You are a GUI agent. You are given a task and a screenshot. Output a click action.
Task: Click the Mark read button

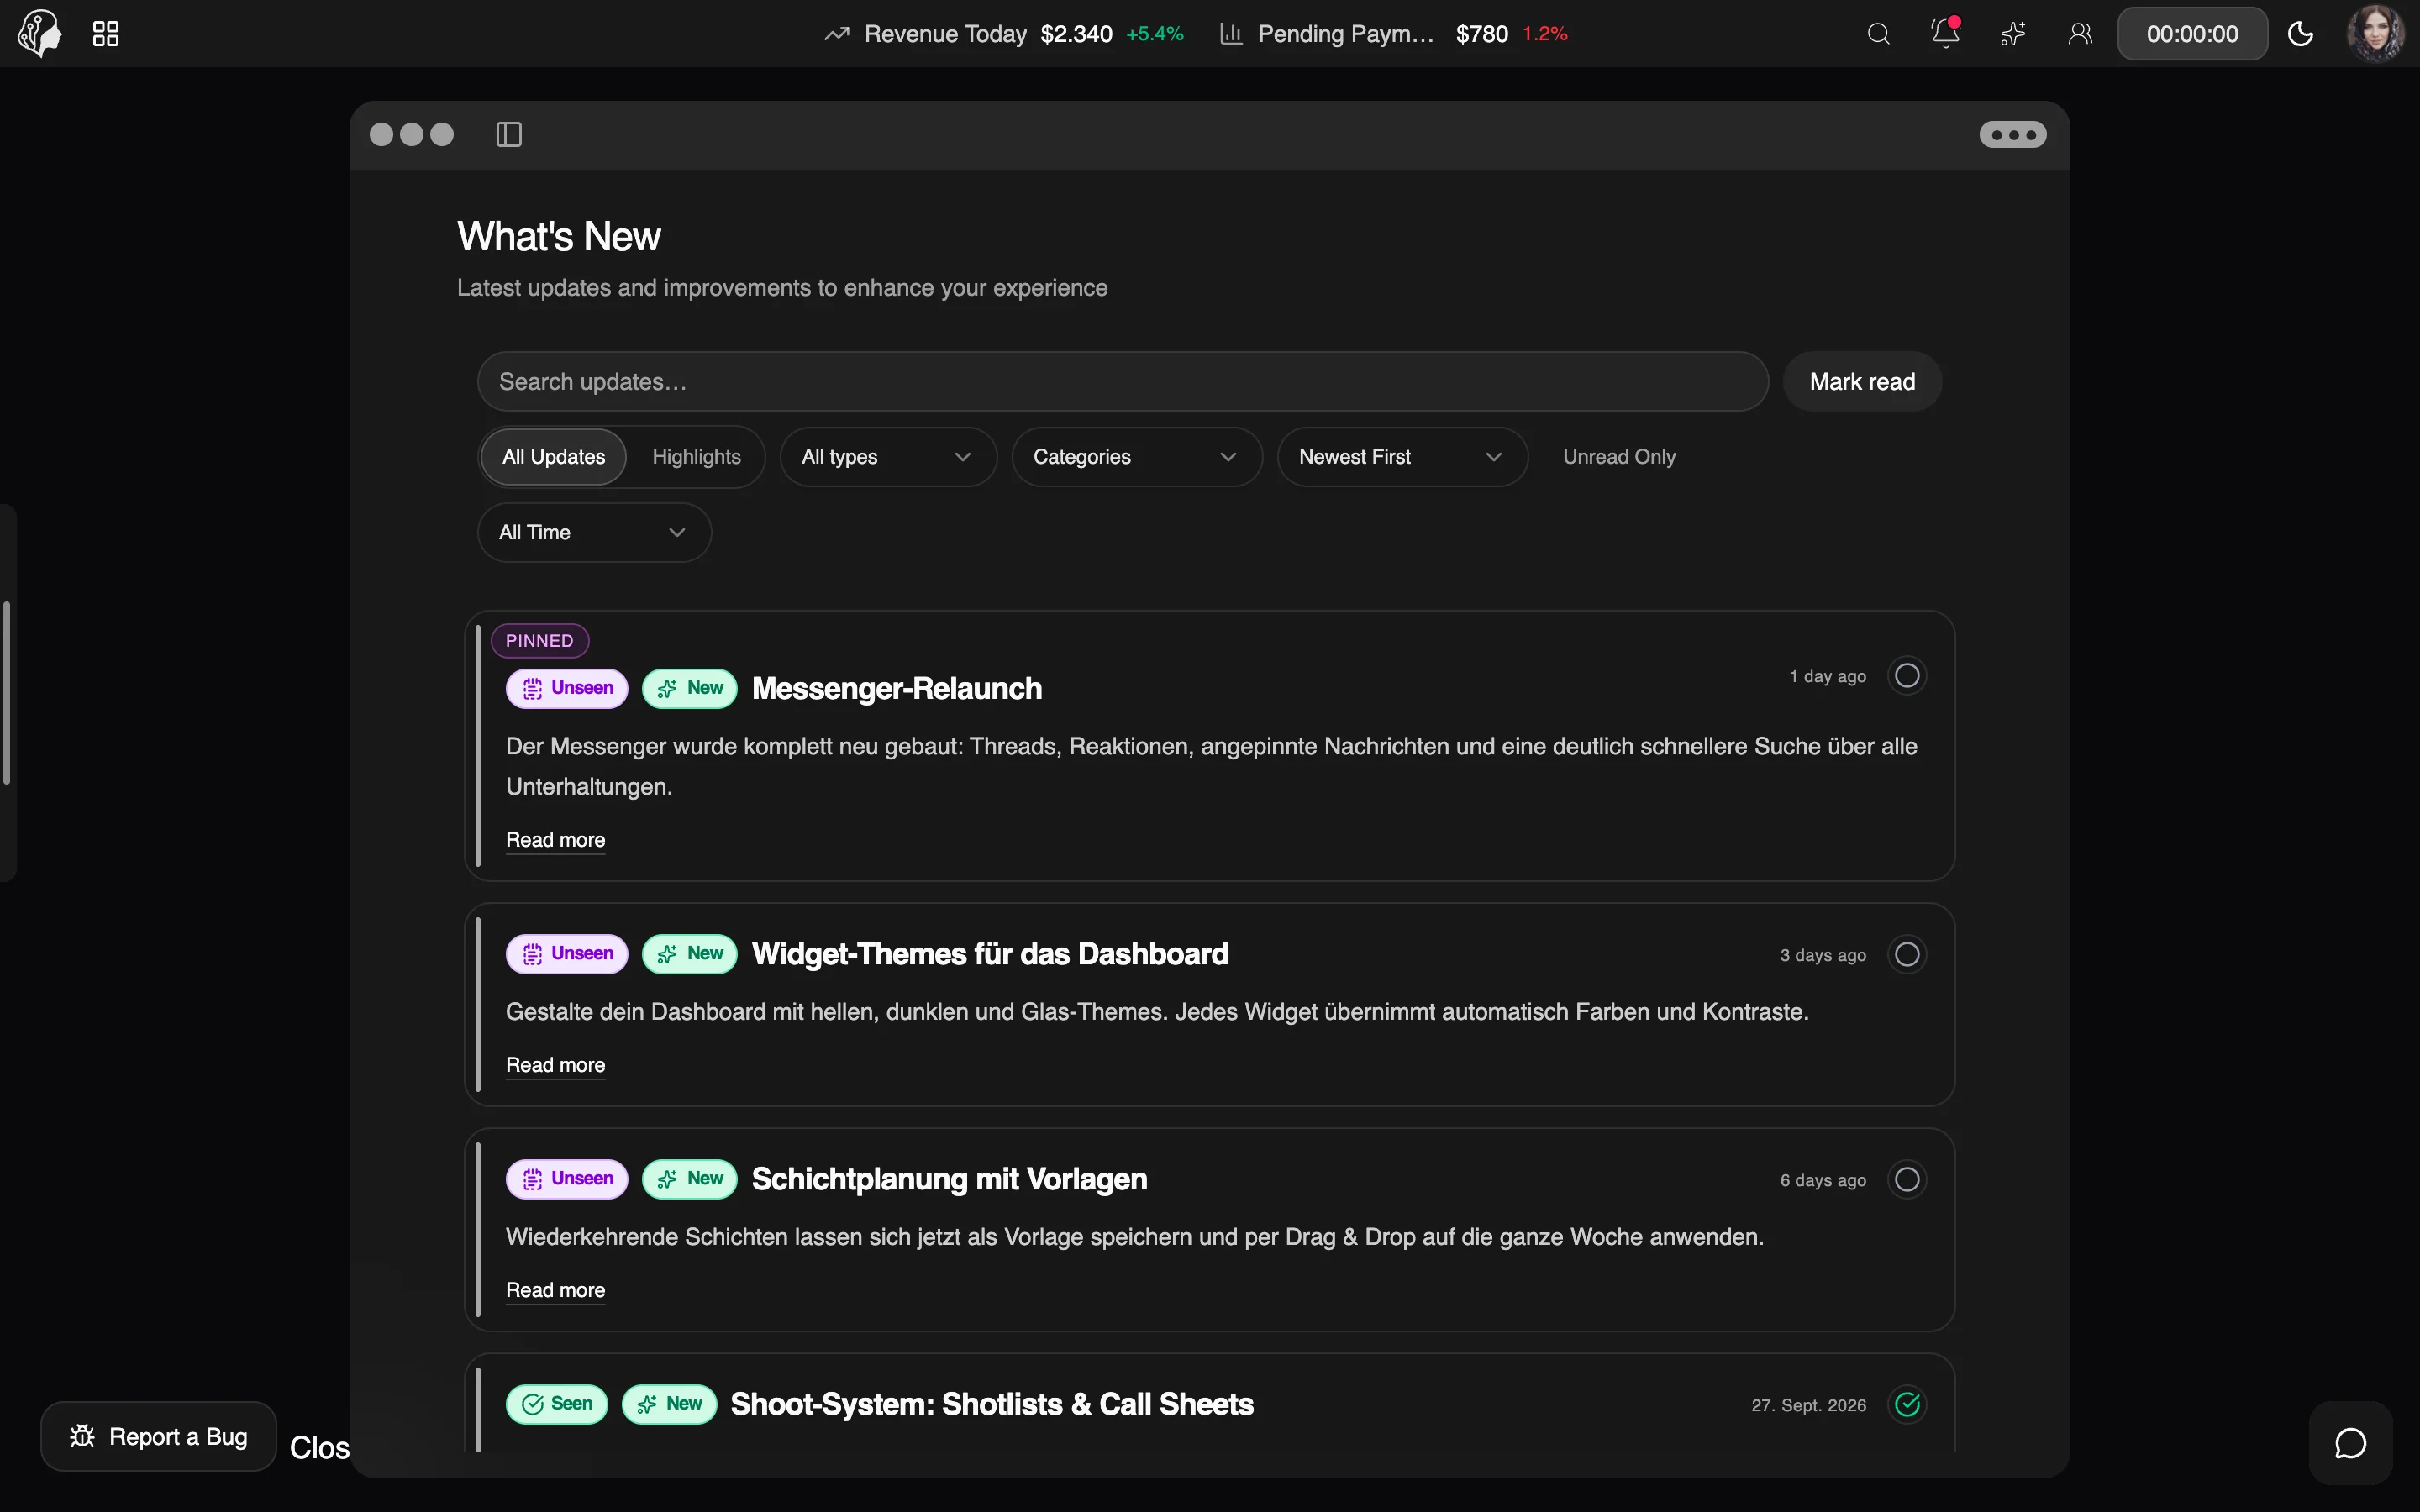coord(1862,381)
